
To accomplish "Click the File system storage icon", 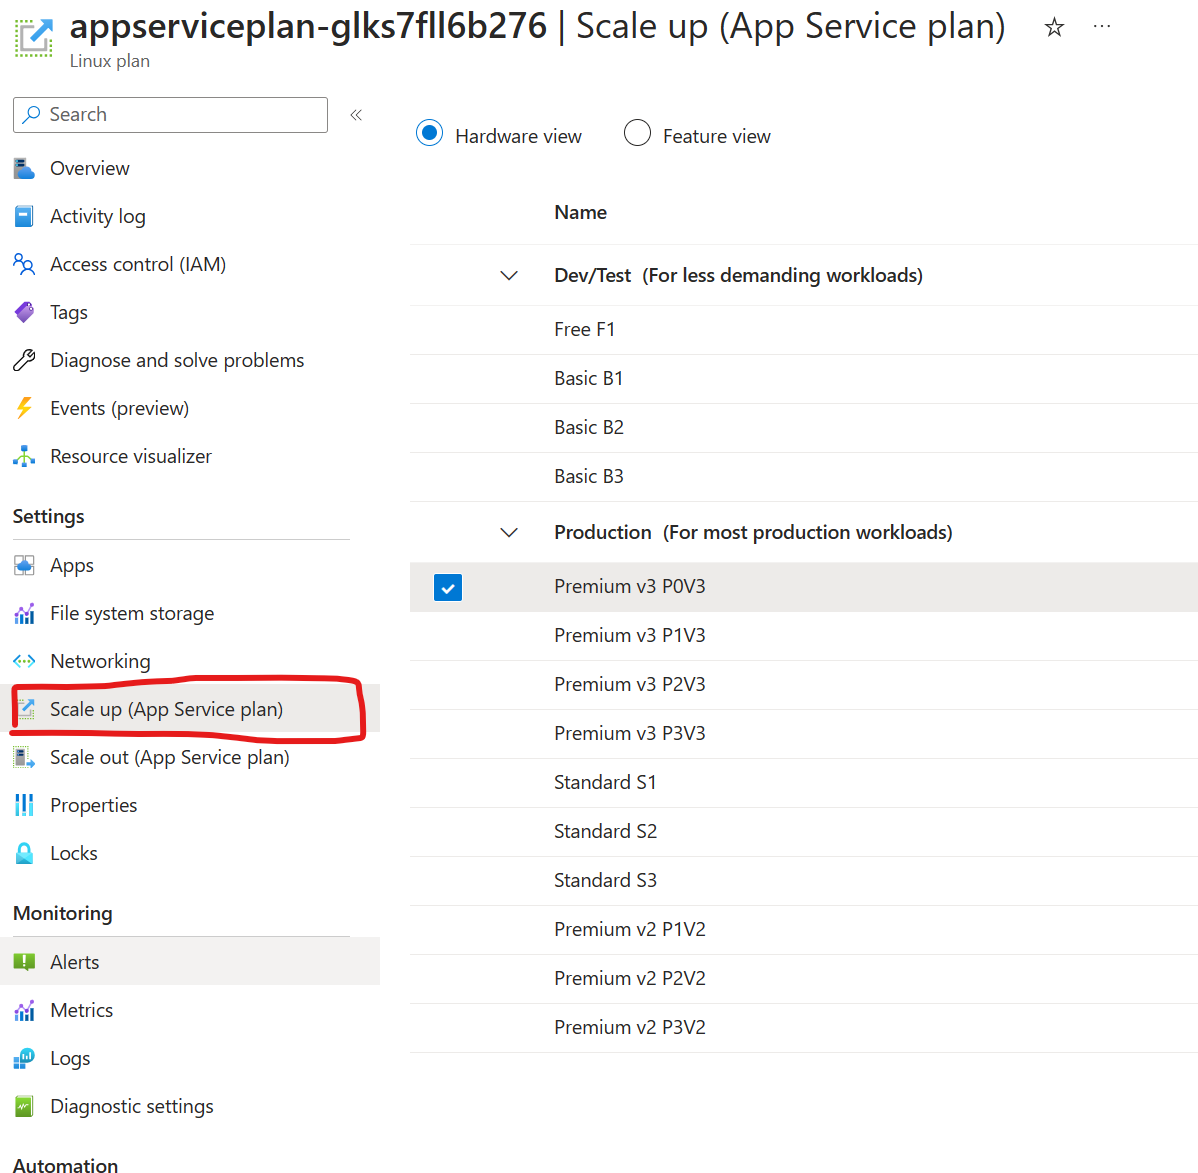I will pyautogui.click(x=24, y=614).
